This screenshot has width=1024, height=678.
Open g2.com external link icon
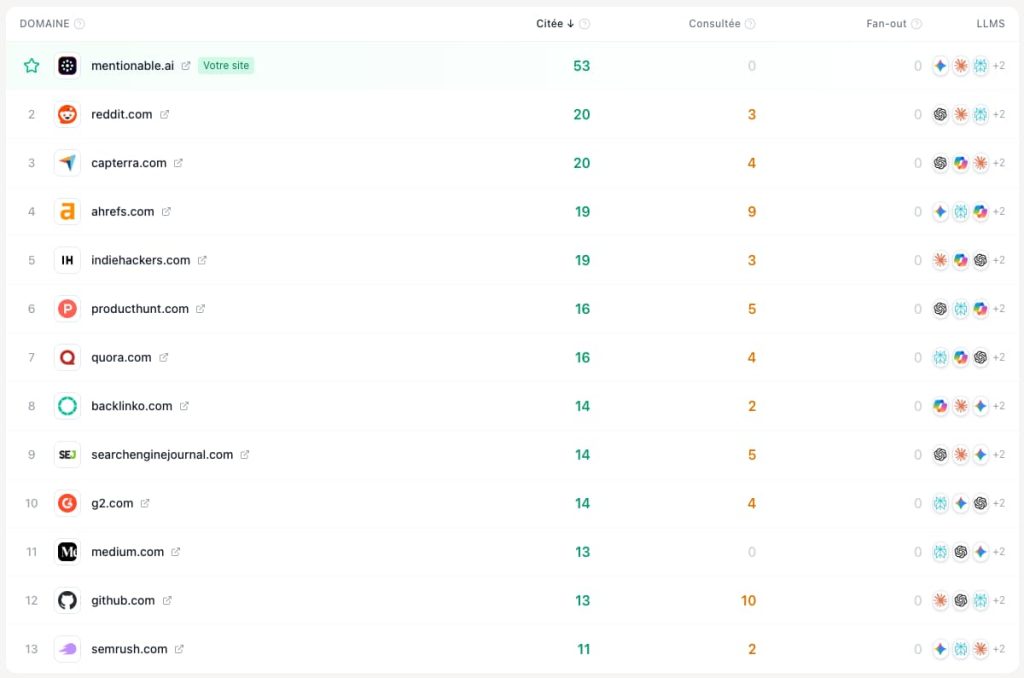(x=145, y=503)
